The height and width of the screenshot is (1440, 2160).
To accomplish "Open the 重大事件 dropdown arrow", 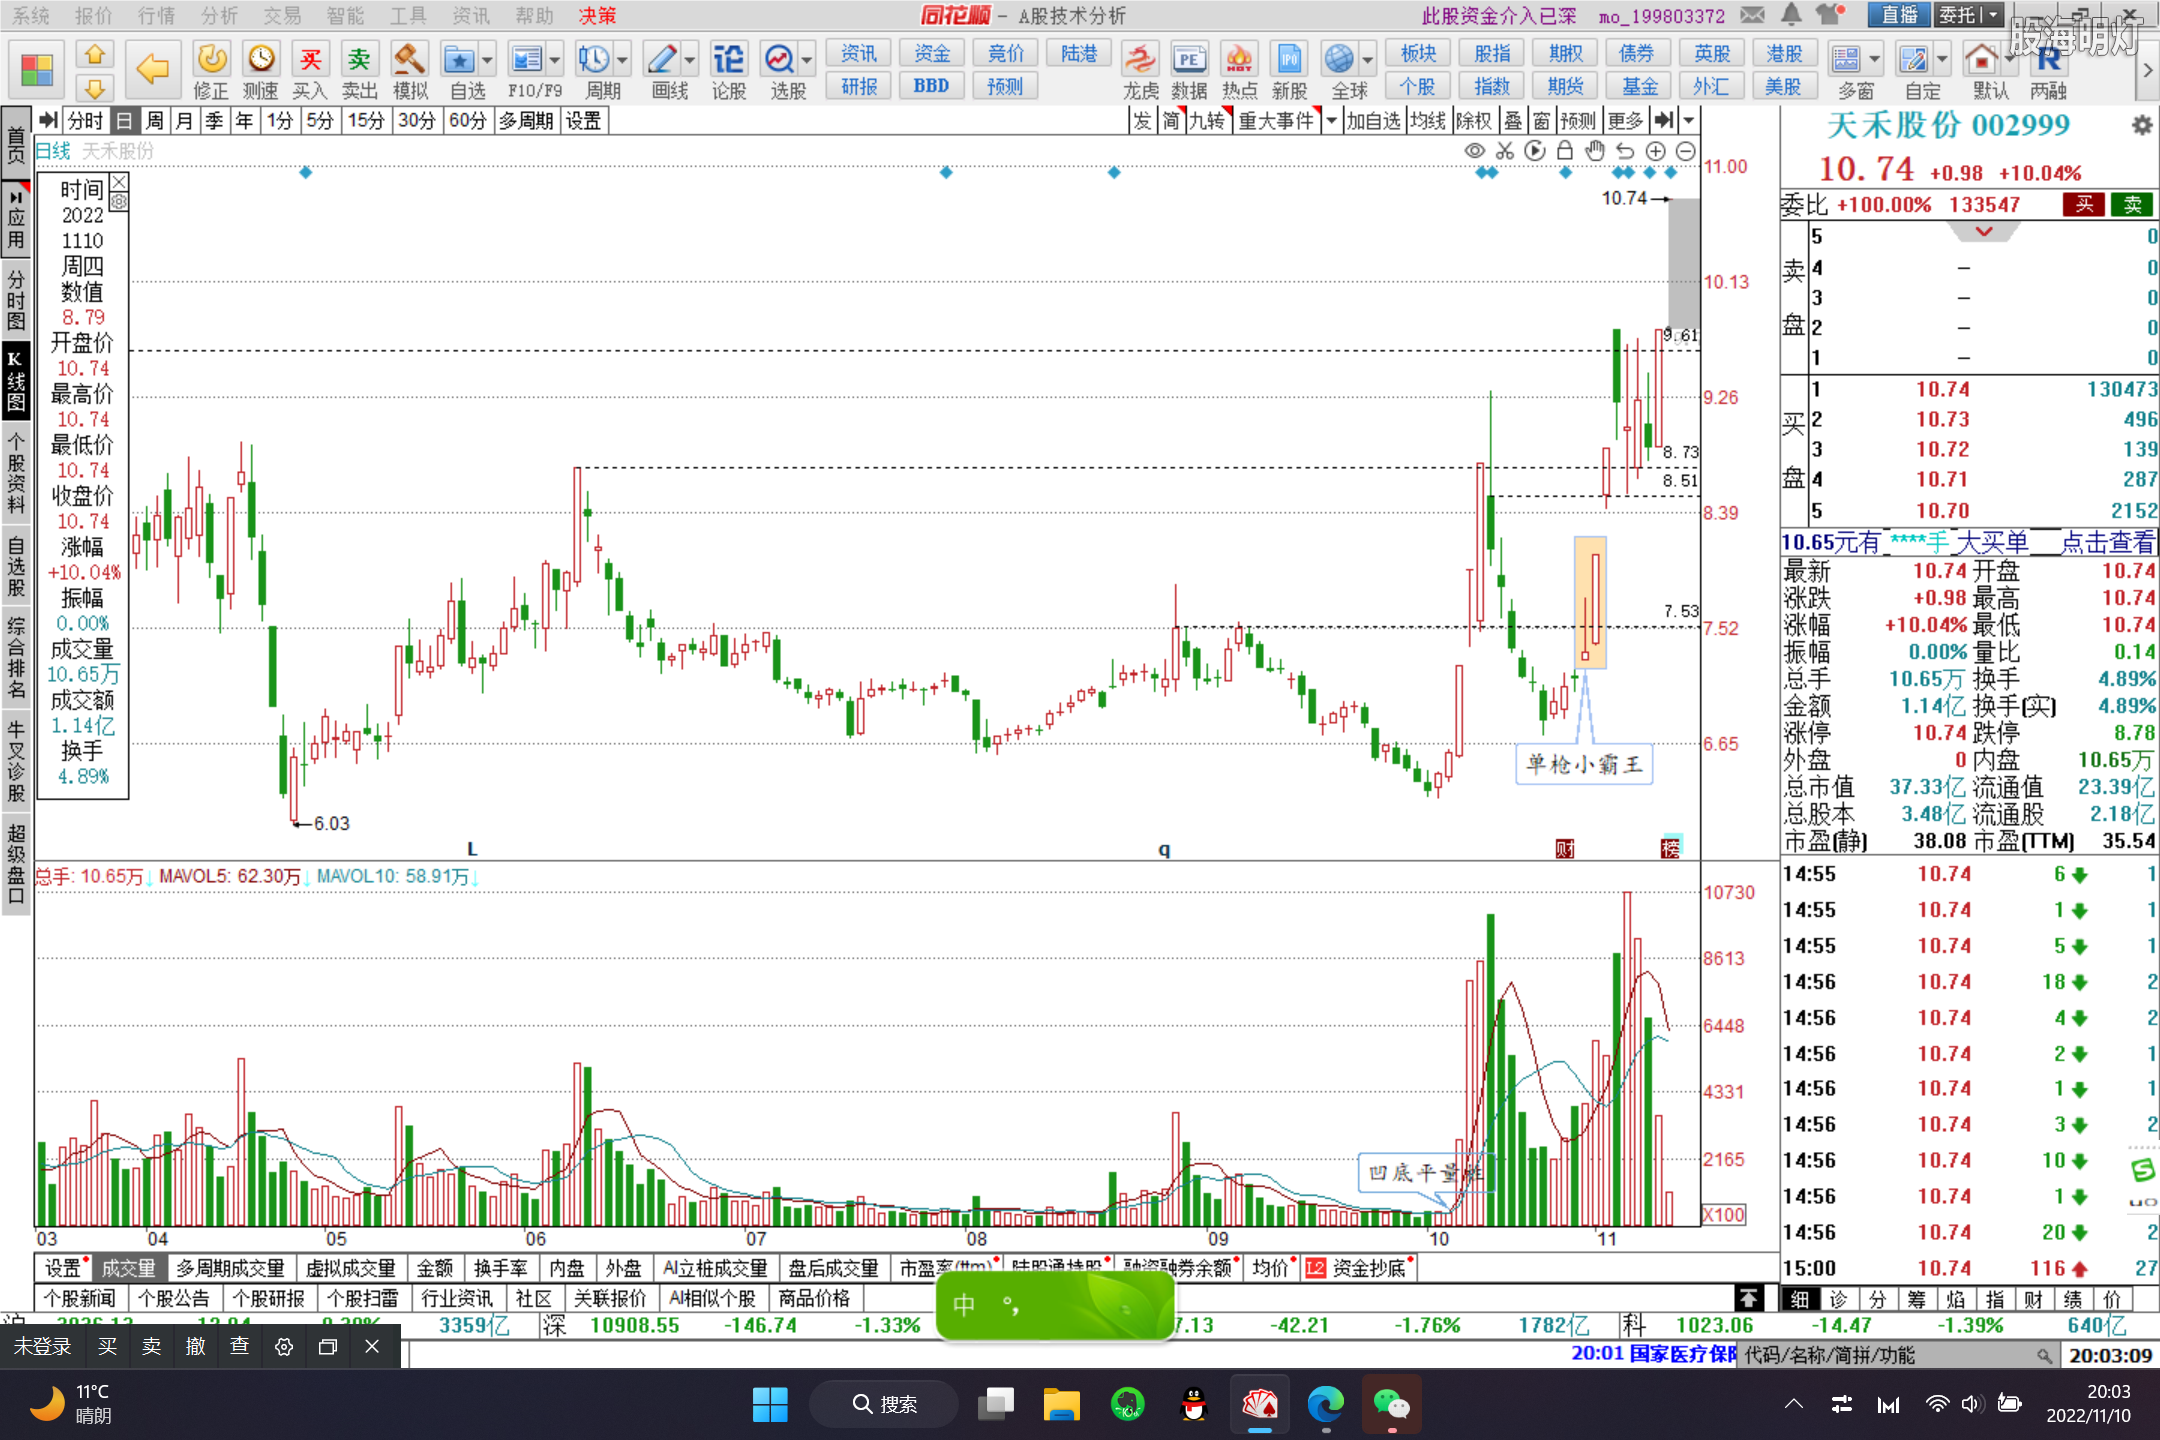I will click(x=1331, y=121).
